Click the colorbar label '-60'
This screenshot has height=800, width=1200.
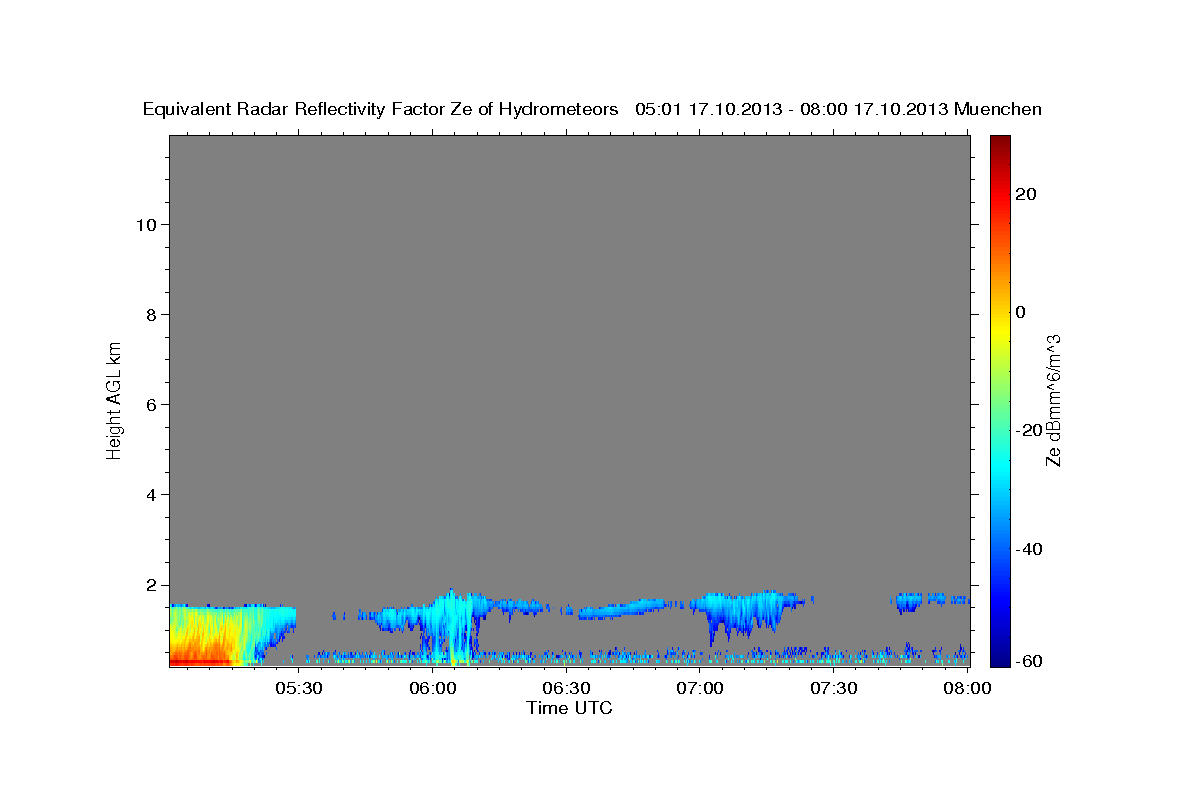click(1028, 661)
